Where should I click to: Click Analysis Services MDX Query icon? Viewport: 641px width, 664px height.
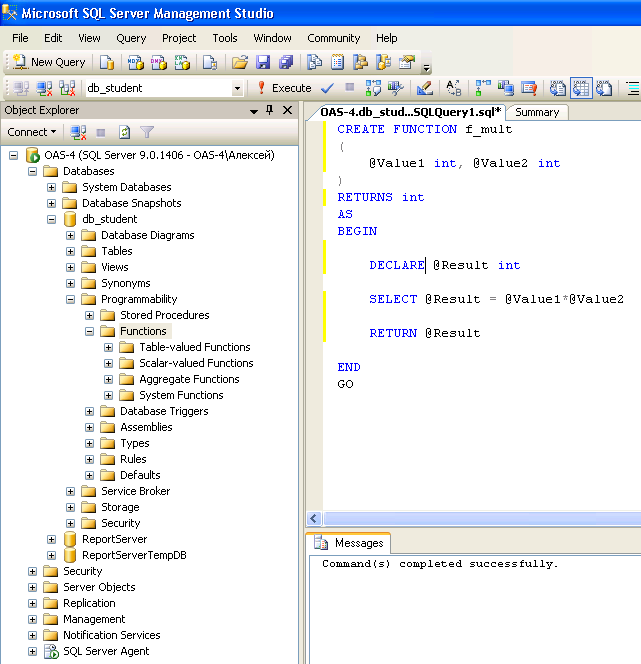click(x=136, y=62)
